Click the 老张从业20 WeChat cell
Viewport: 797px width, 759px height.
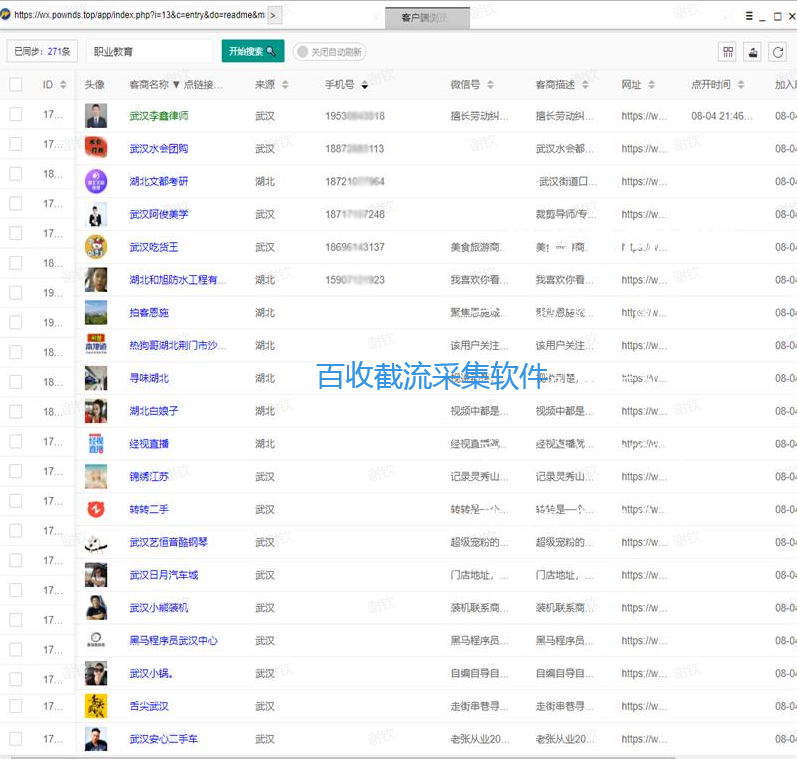[480, 739]
